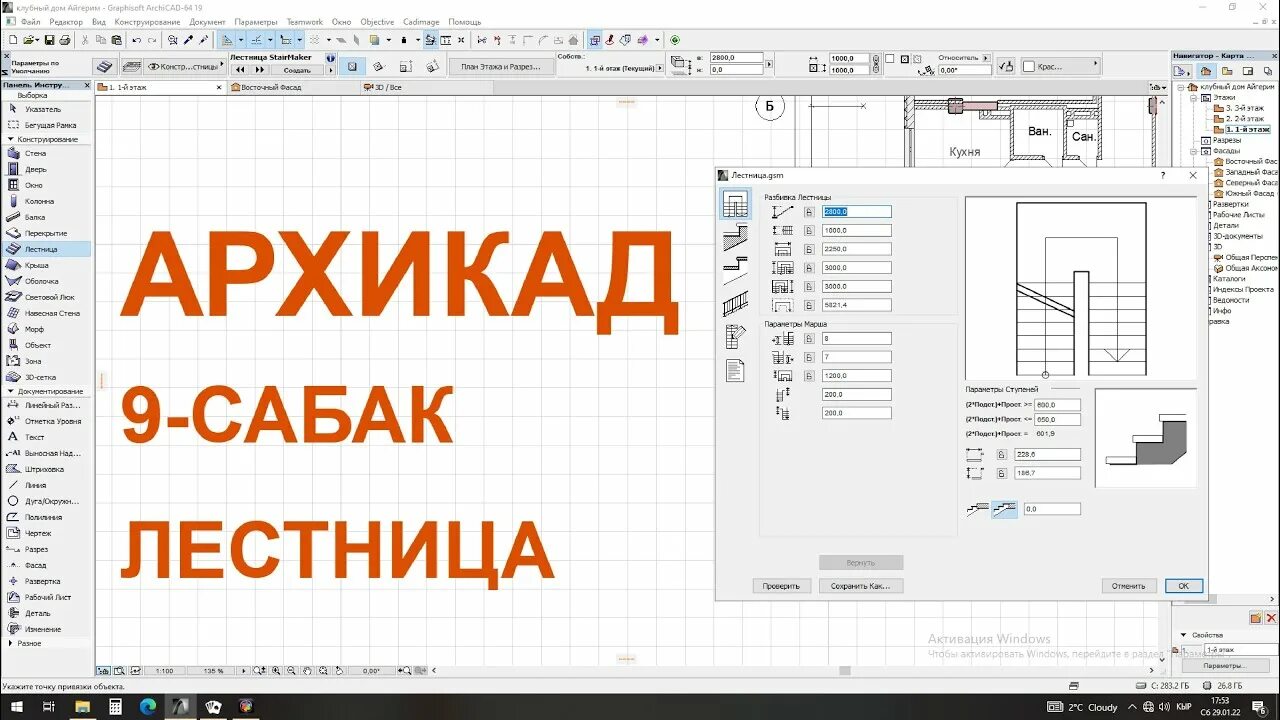The width and height of the screenshot is (1280, 720).
Task: Toggle lock beside the 2250,0 field
Action: pos(809,249)
